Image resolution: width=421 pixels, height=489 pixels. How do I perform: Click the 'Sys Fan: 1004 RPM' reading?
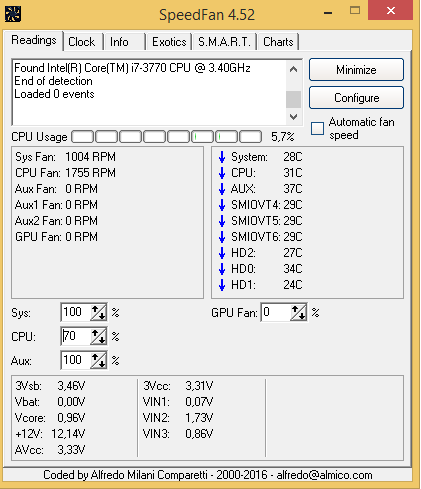point(65,157)
